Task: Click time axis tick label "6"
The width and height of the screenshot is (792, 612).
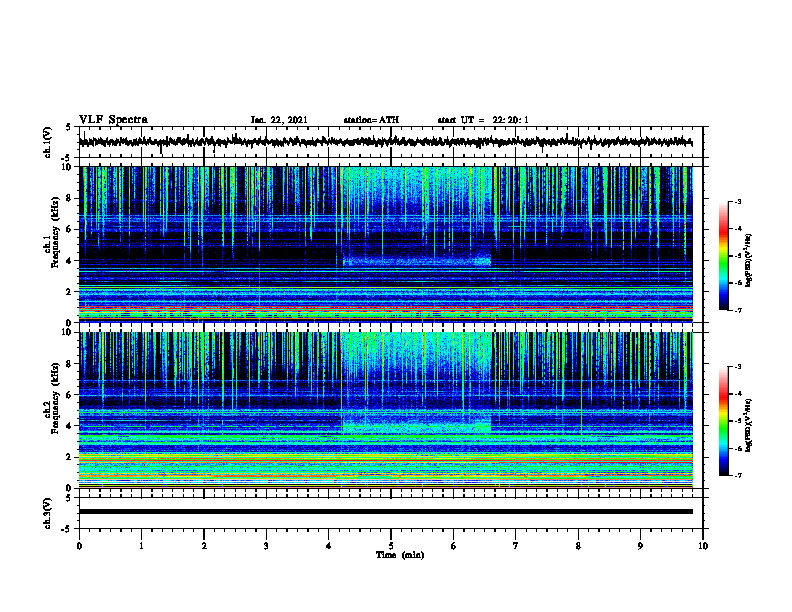Action: tap(454, 546)
